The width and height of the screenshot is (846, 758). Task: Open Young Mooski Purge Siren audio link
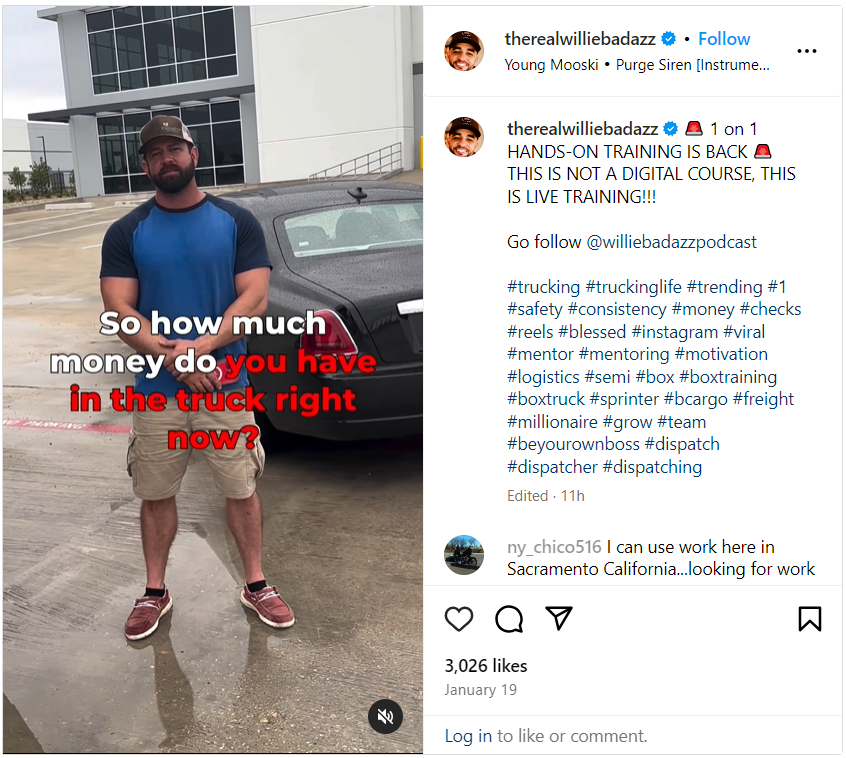pos(637,64)
